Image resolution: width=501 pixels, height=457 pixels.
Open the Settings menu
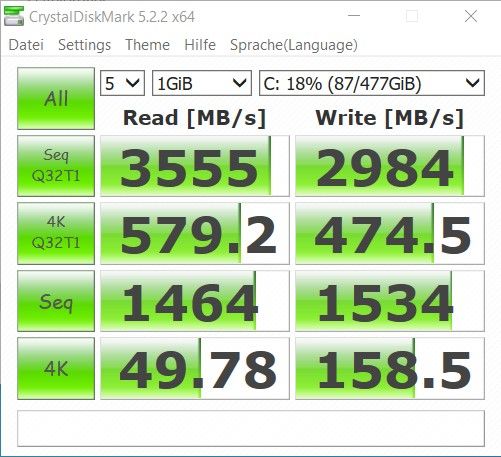pos(84,45)
